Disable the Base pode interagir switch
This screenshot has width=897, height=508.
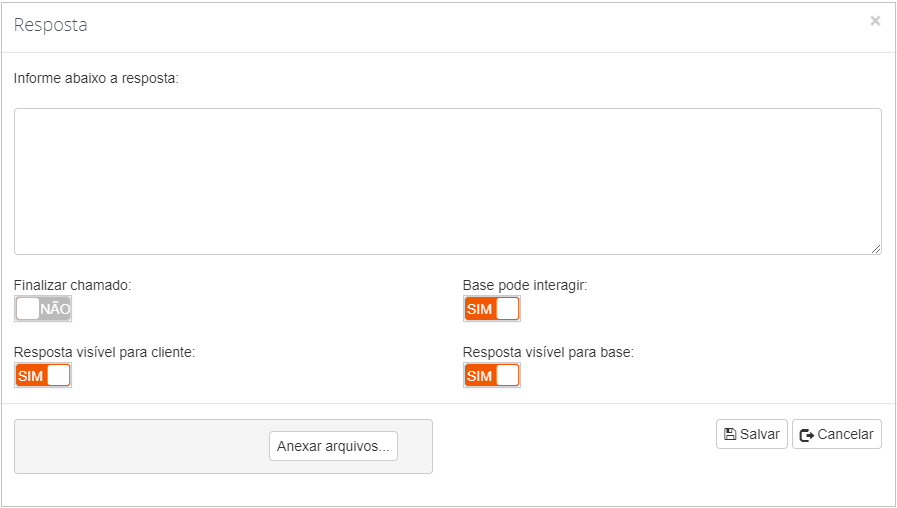point(492,309)
